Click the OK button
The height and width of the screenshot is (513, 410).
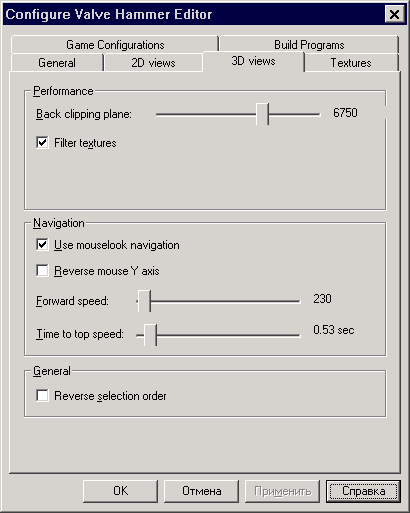(120, 491)
